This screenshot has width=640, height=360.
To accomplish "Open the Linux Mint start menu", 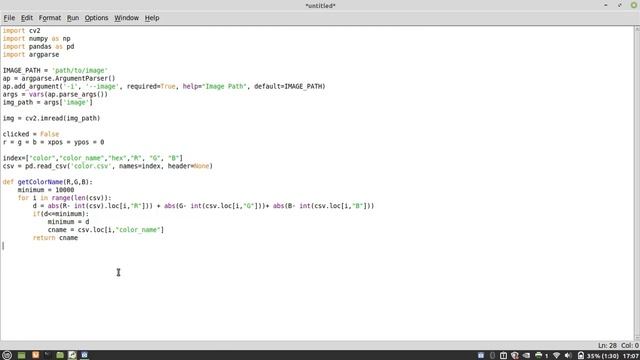I will pyautogui.click(x=7, y=355).
